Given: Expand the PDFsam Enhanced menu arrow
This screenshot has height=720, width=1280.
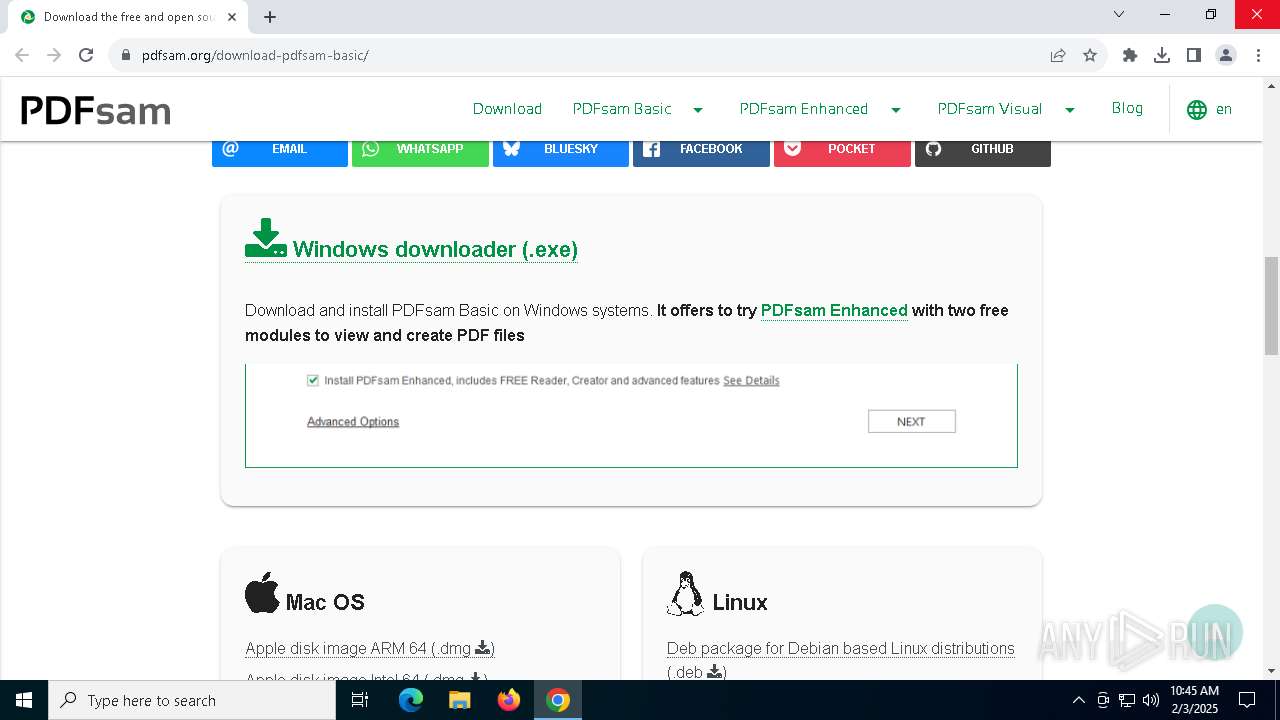Looking at the screenshot, I should click(896, 110).
